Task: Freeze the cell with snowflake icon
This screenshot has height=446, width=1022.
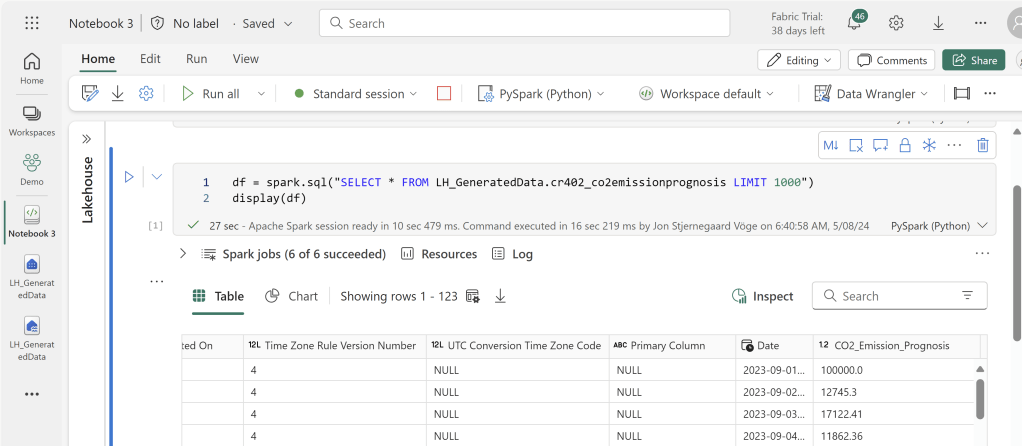Action: point(929,145)
